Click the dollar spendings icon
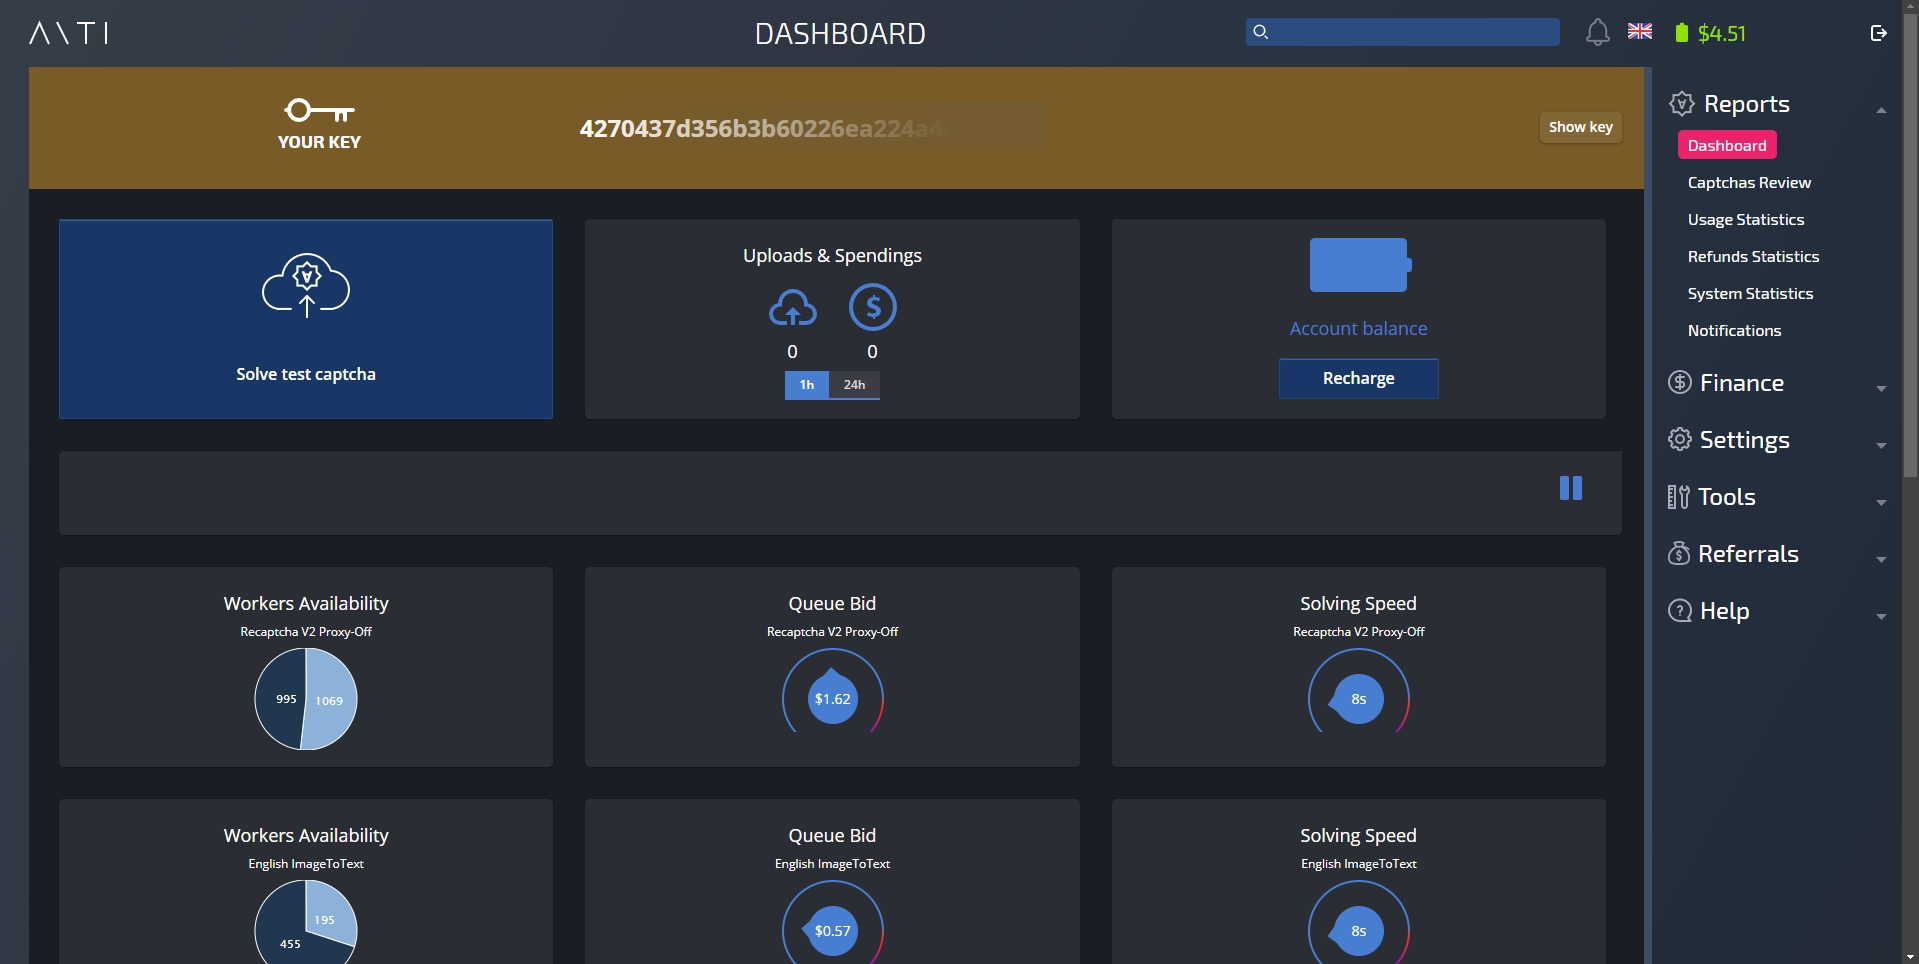The width and height of the screenshot is (1919, 964). coord(872,308)
